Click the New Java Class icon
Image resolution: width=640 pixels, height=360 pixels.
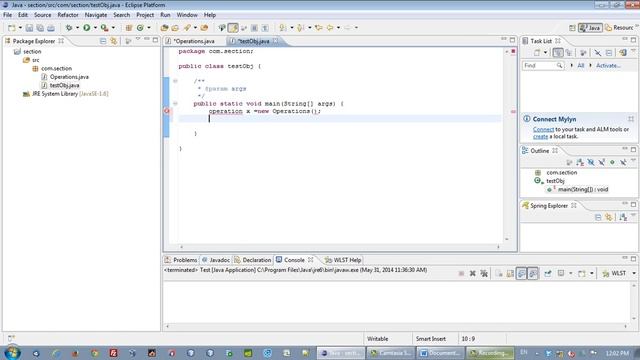(x=140, y=28)
